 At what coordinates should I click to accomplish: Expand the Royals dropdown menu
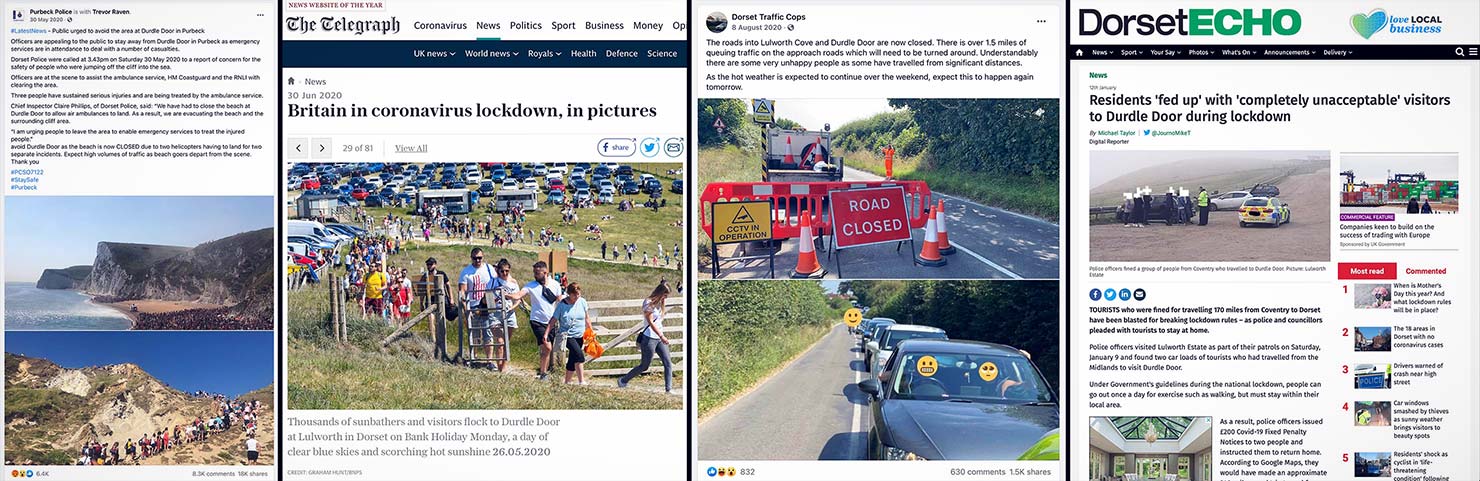point(544,54)
